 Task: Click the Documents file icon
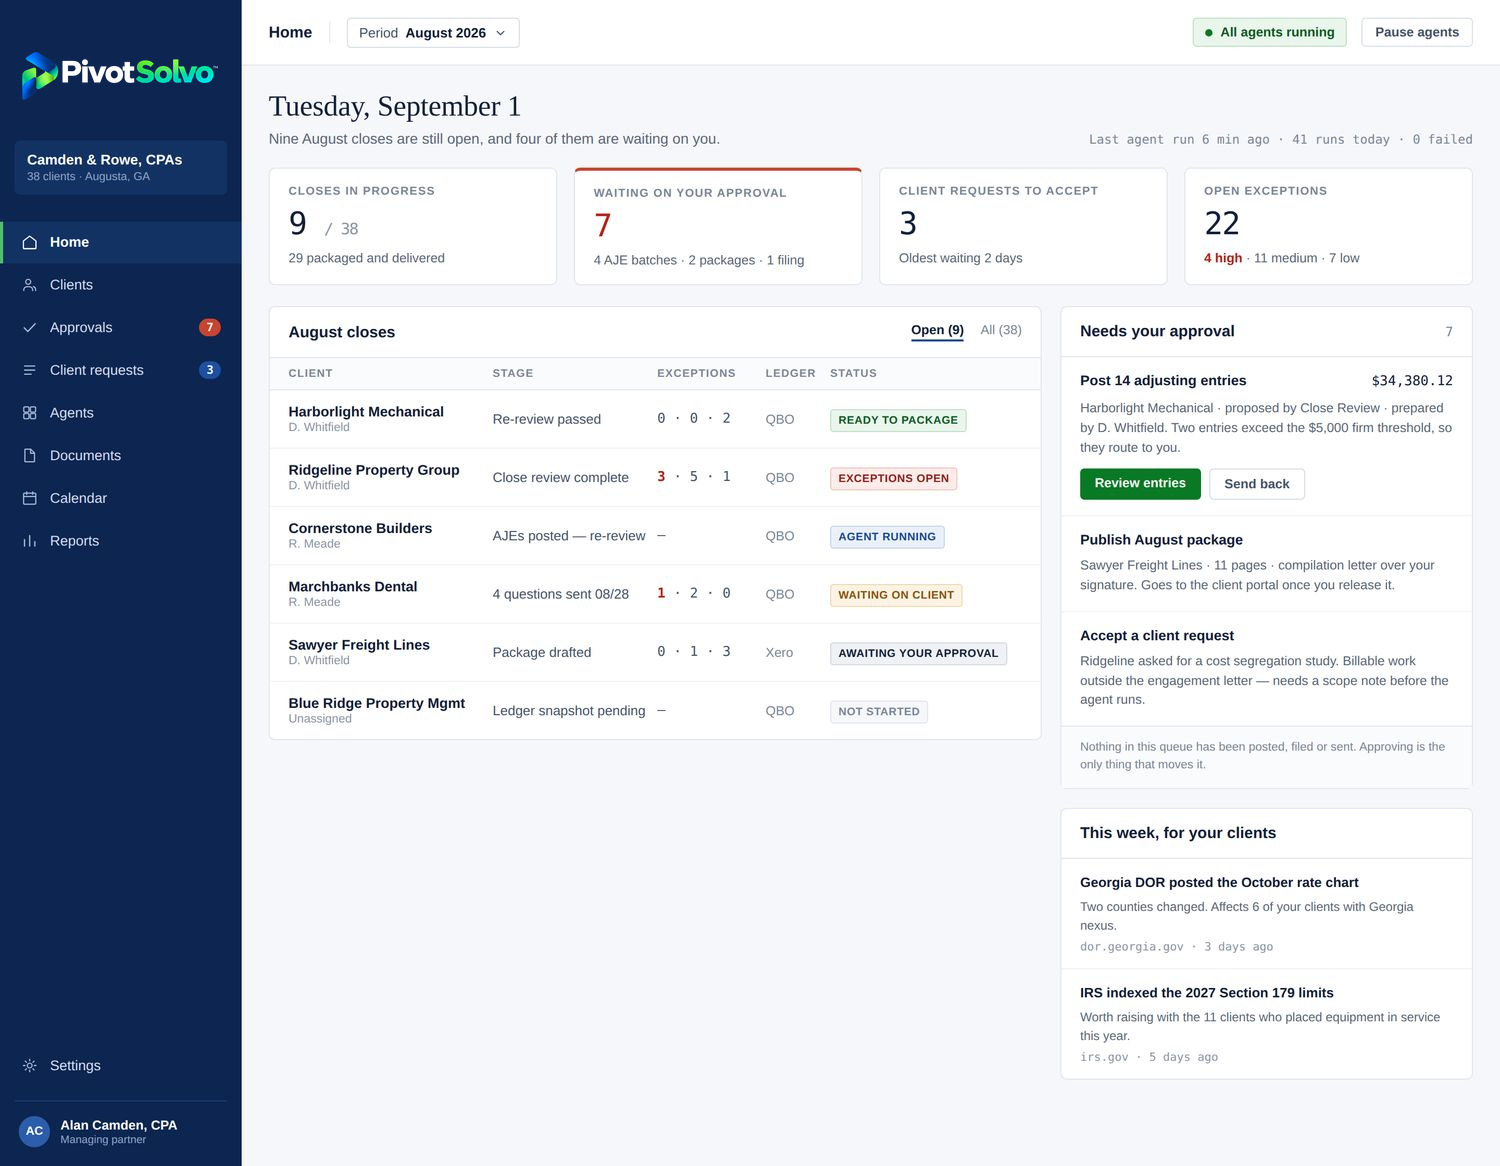tap(30, 455)
